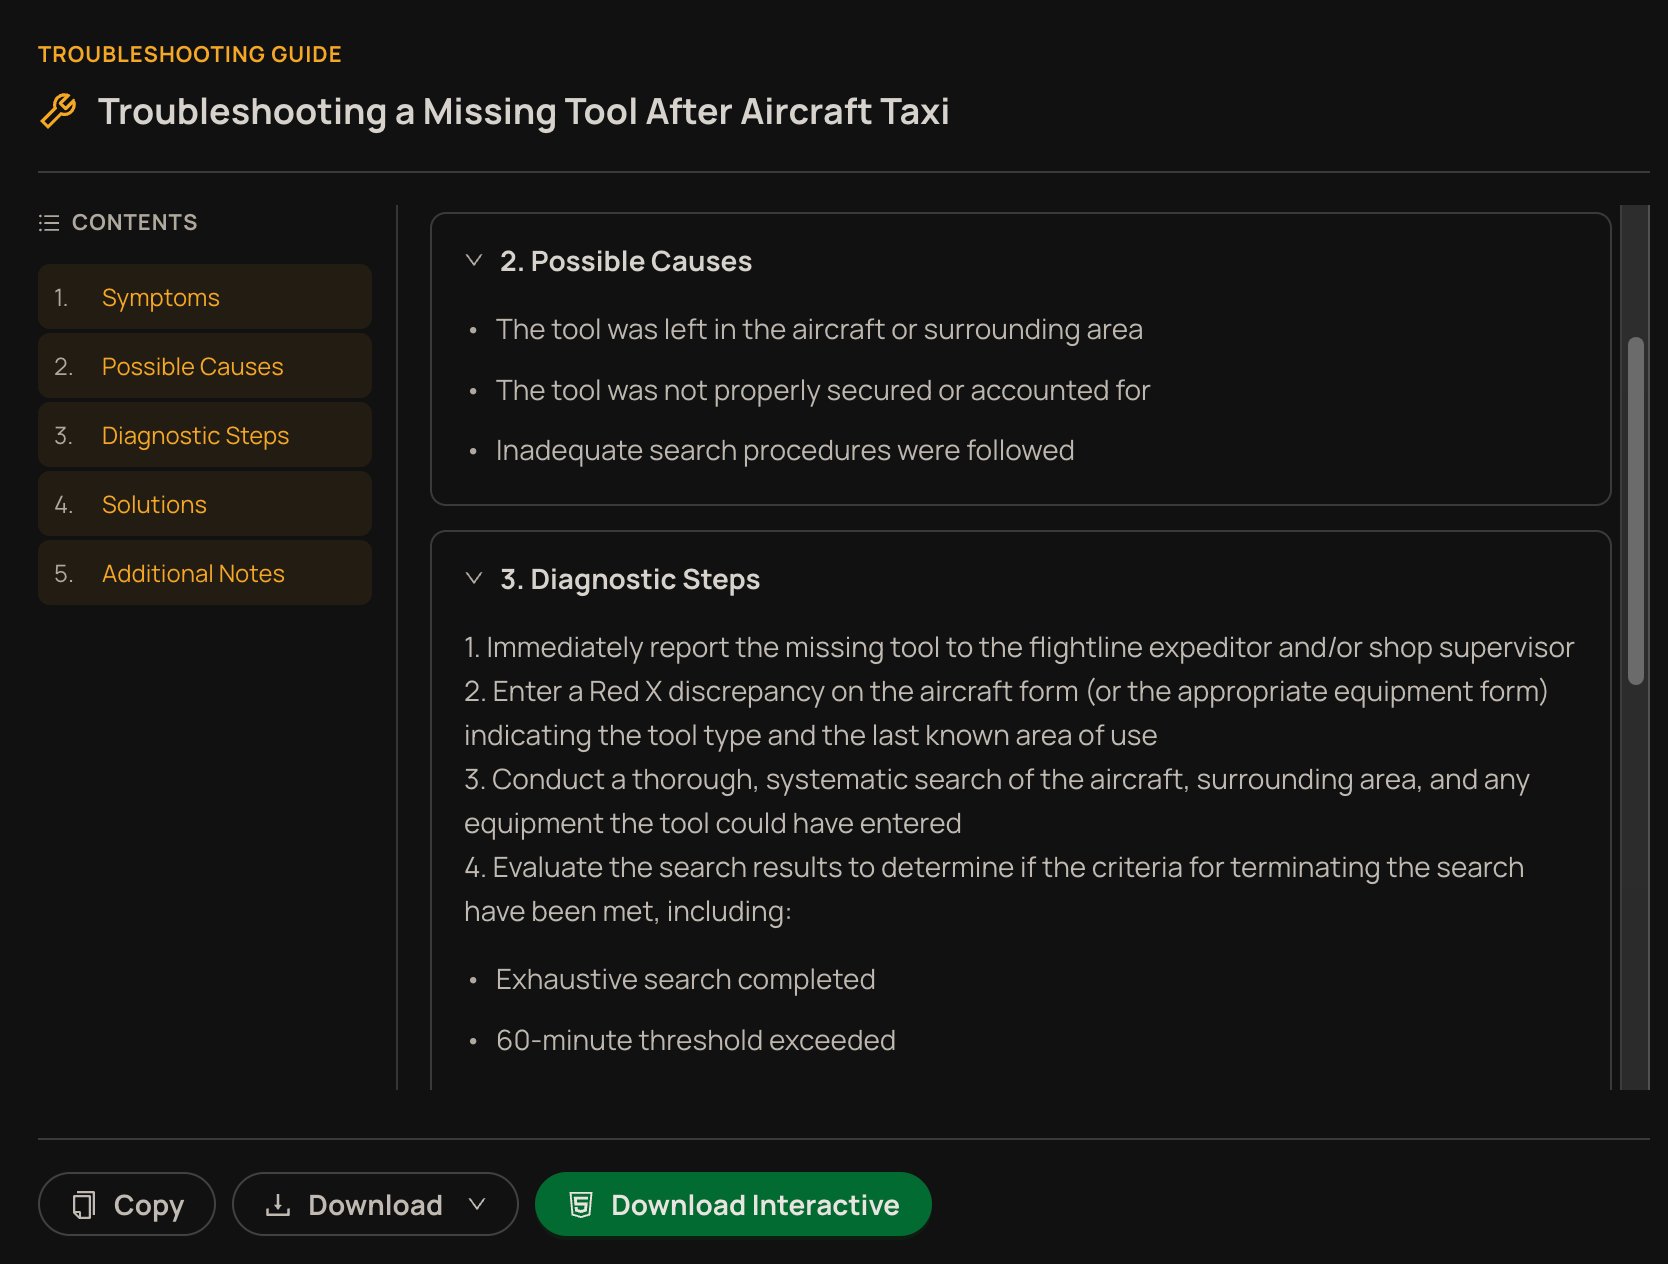The height and width of the screenshot is (1264, 1668).
Task: Navigate to Diagnostic Steps in contents
Action: click(x=205, y=435)
